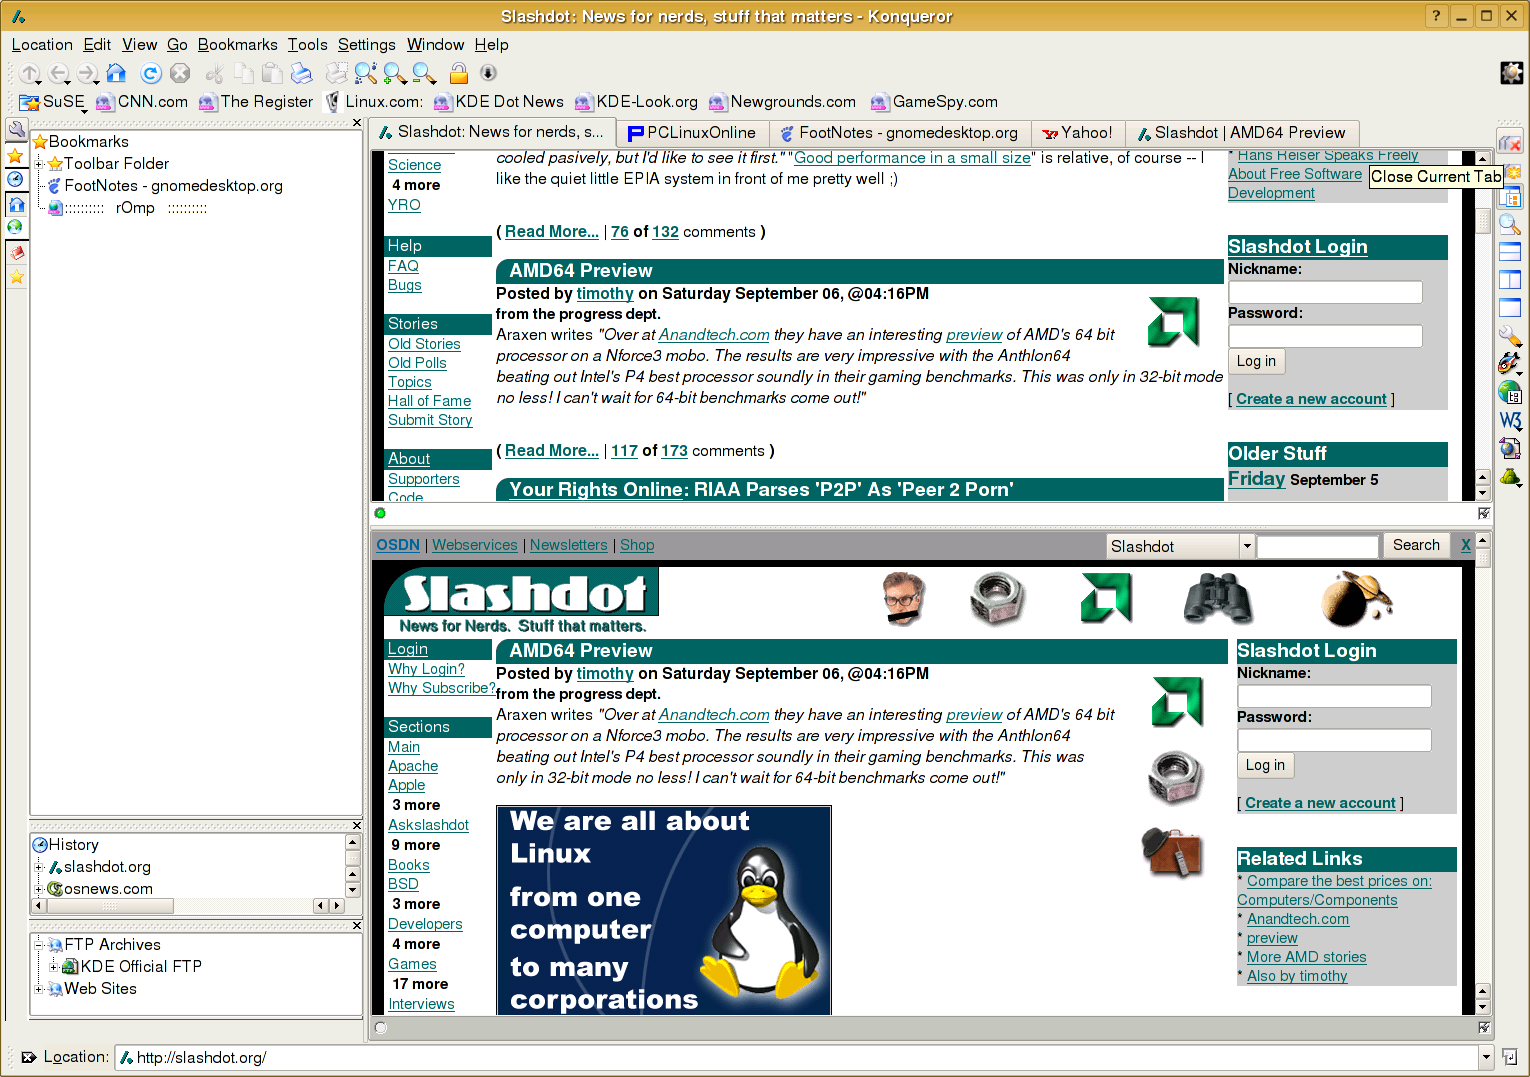Open the security padlock icon
The image size is (1530, 1077).
tap(459, 73)
